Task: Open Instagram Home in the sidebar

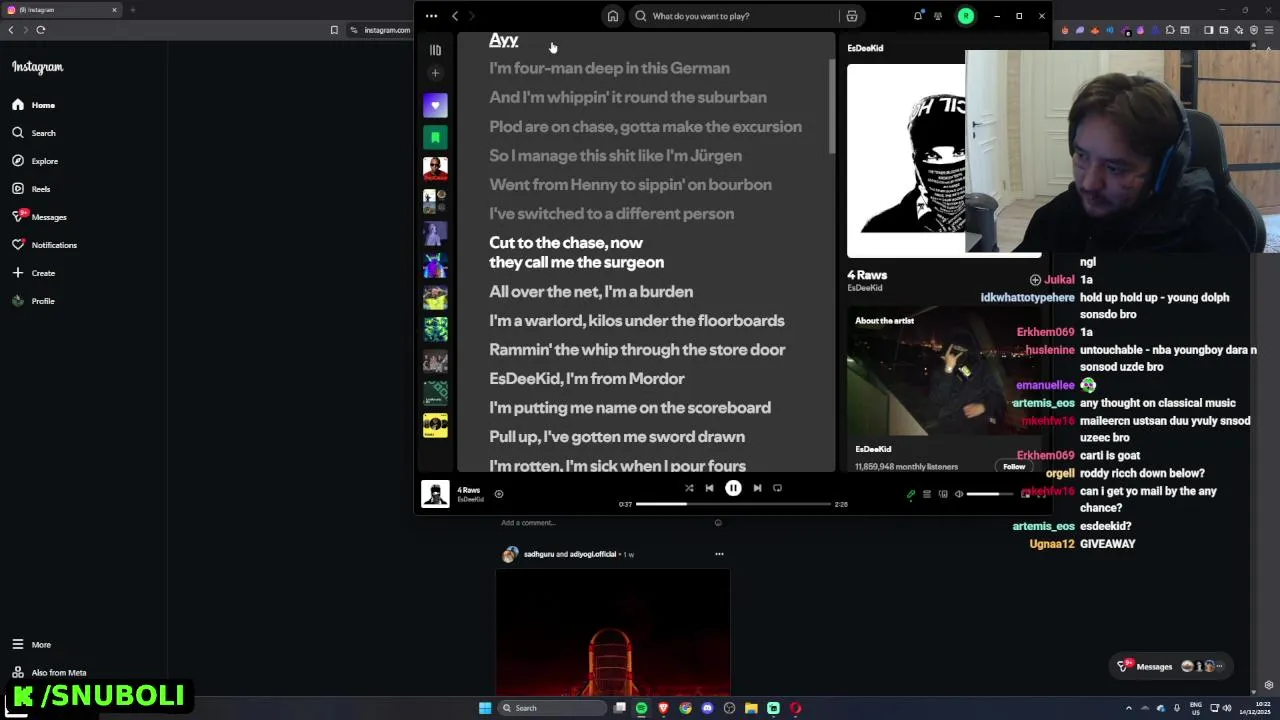Action: coord(34,105)
